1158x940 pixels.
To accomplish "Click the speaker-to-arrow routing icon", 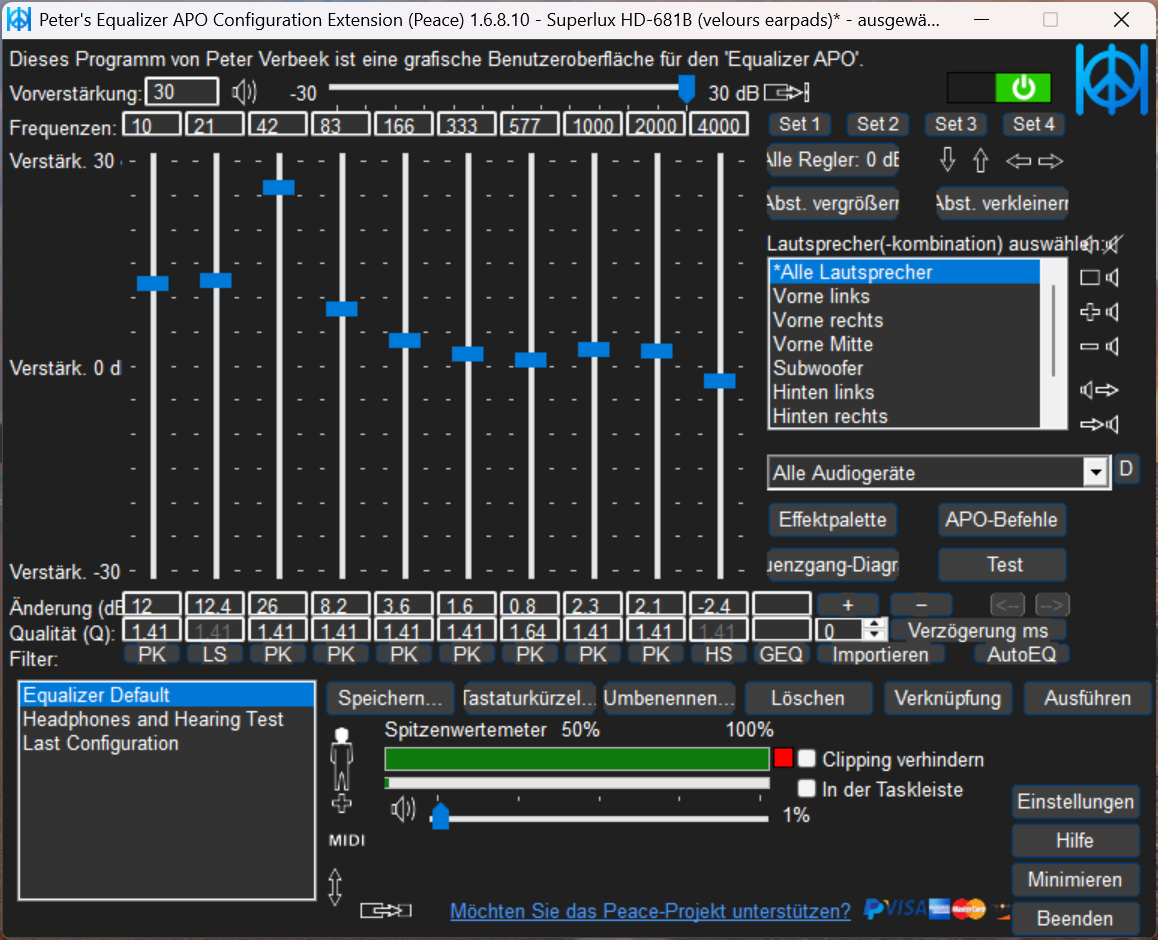I will click(x=1099, y=389).
